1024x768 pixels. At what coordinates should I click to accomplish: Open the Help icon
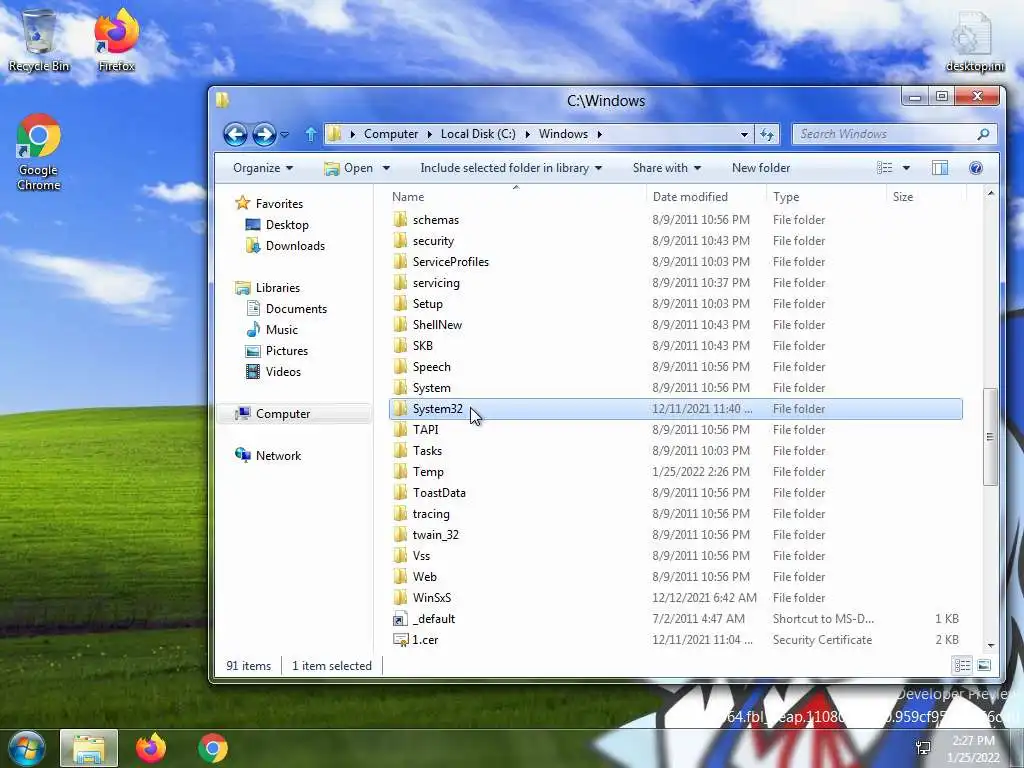tap(976, 168)
